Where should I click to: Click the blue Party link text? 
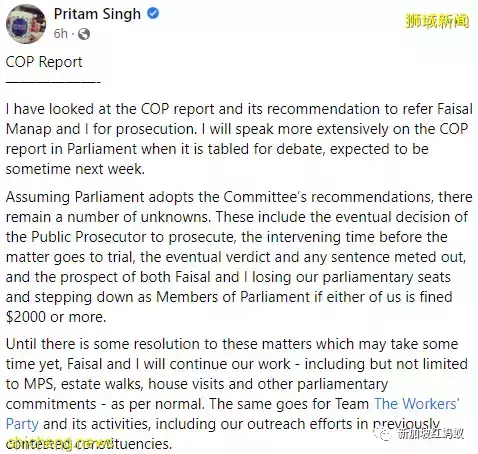[22, 424]
